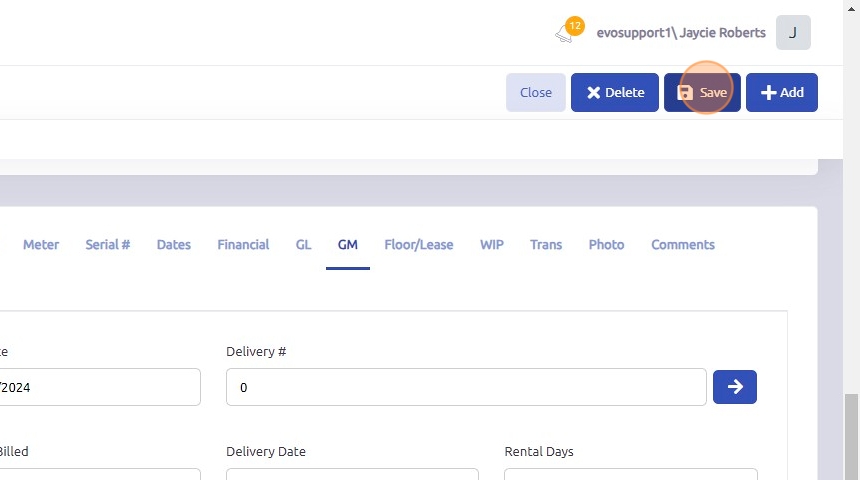Close the current form
Screen dimensions: 860x480
536,93
